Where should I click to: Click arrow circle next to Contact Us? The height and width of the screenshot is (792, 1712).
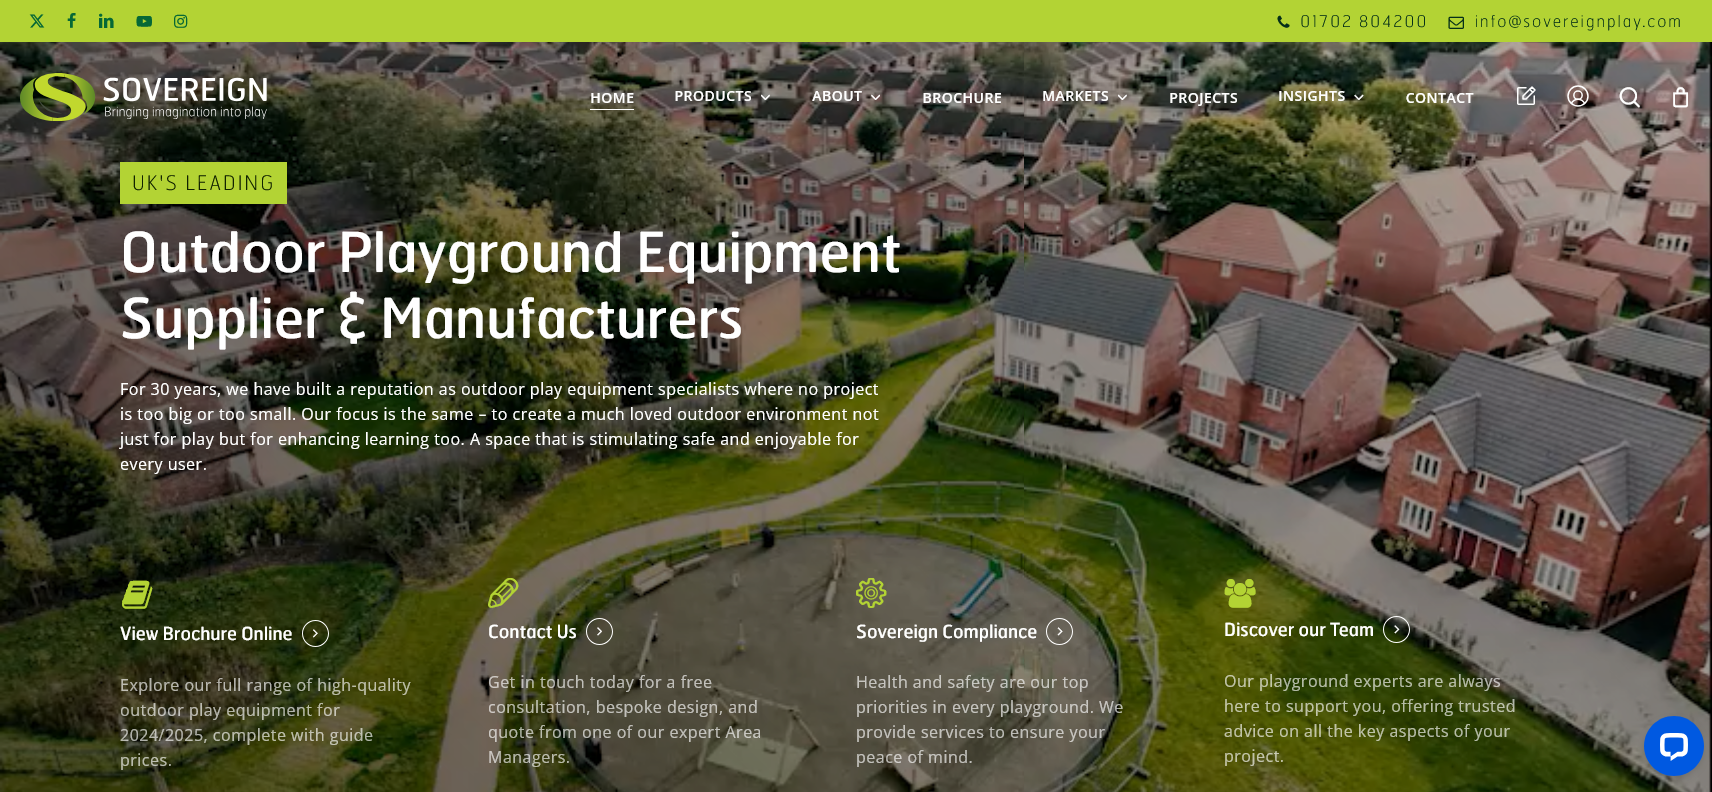[599, 631]
